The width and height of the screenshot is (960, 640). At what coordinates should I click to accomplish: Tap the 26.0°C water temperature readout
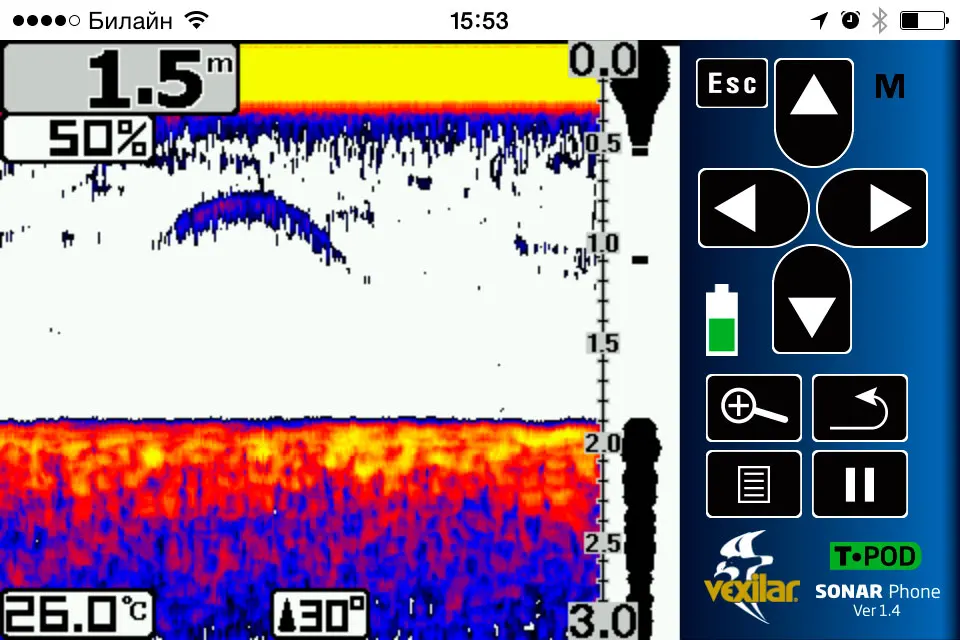(x=76, y=614)
